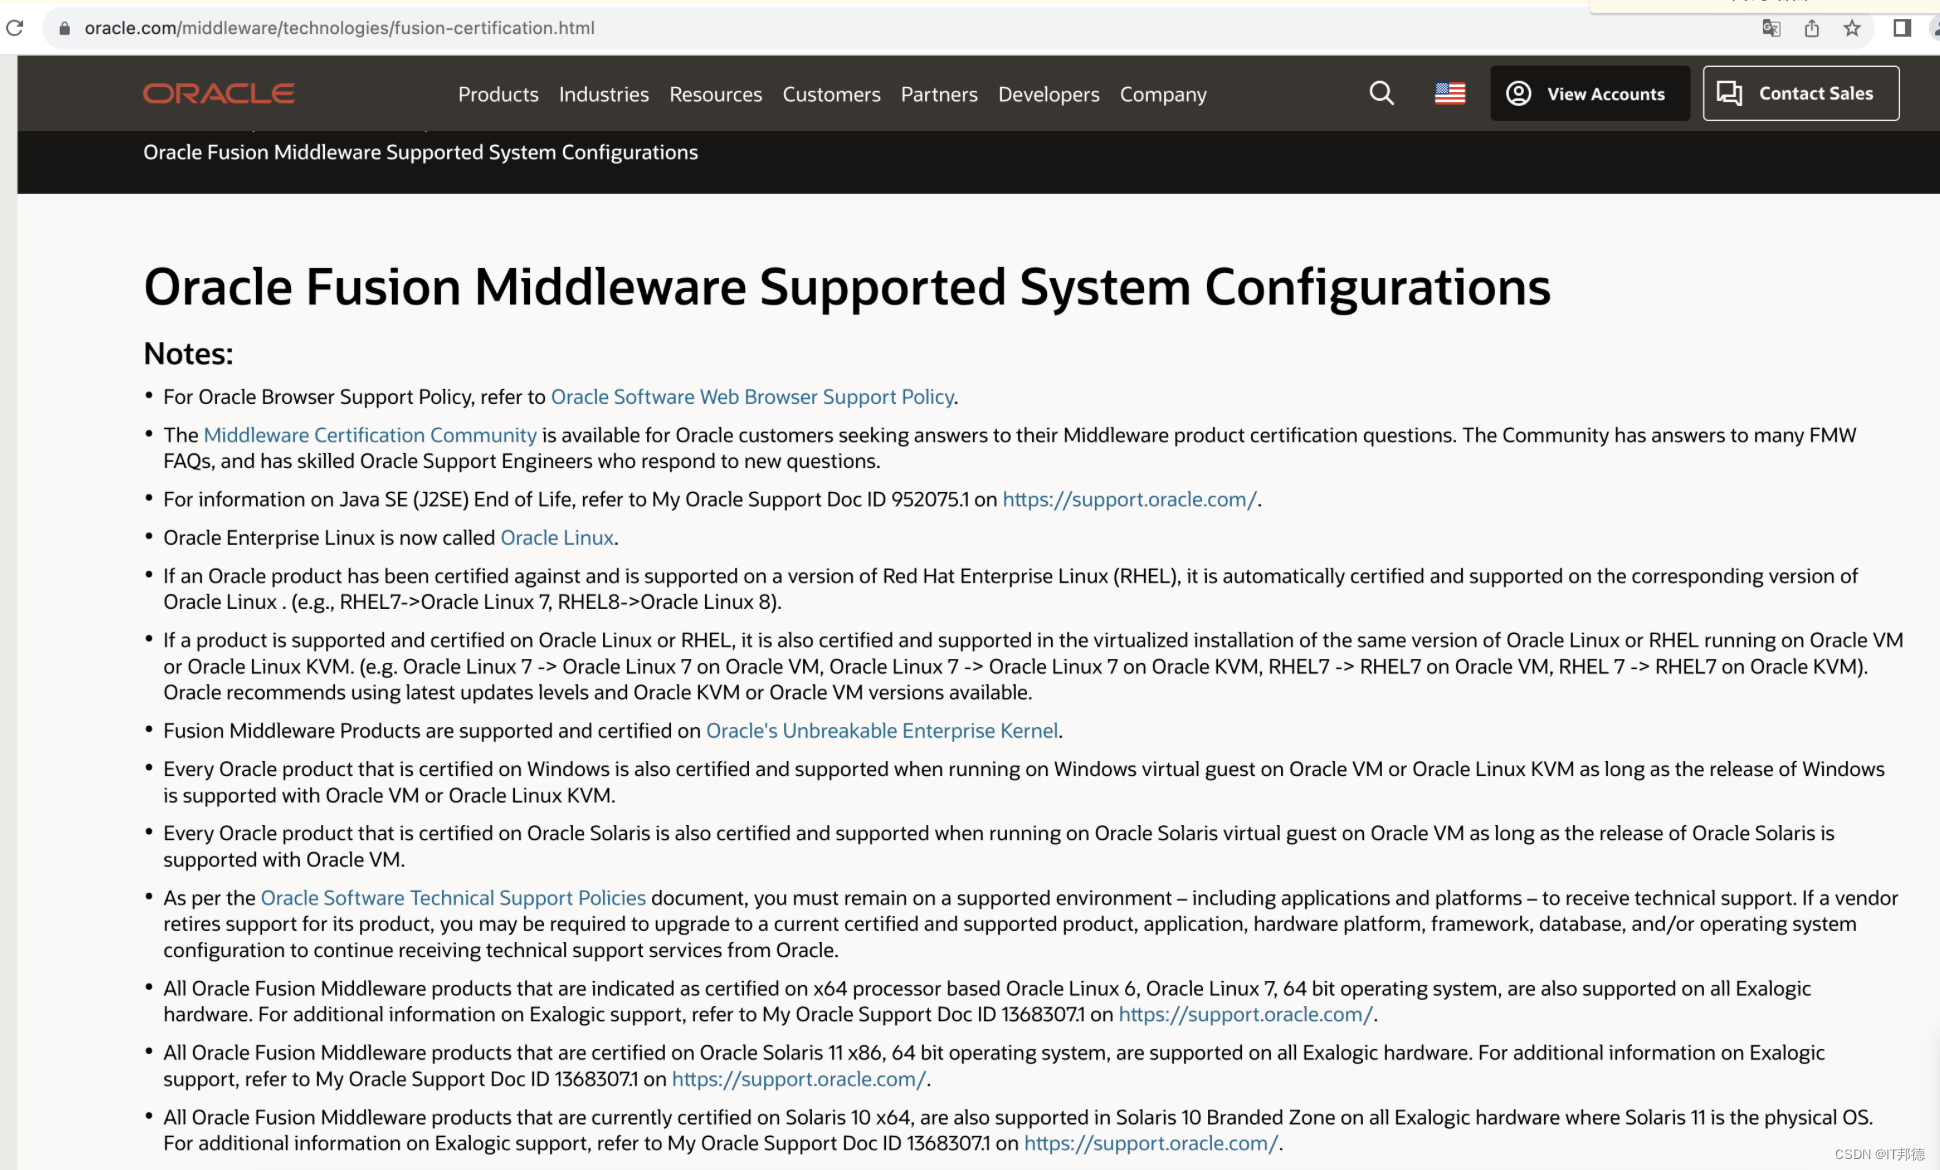Open the Resources menu
Viewport: 1940px width, 1170px height.
point(716,94)
